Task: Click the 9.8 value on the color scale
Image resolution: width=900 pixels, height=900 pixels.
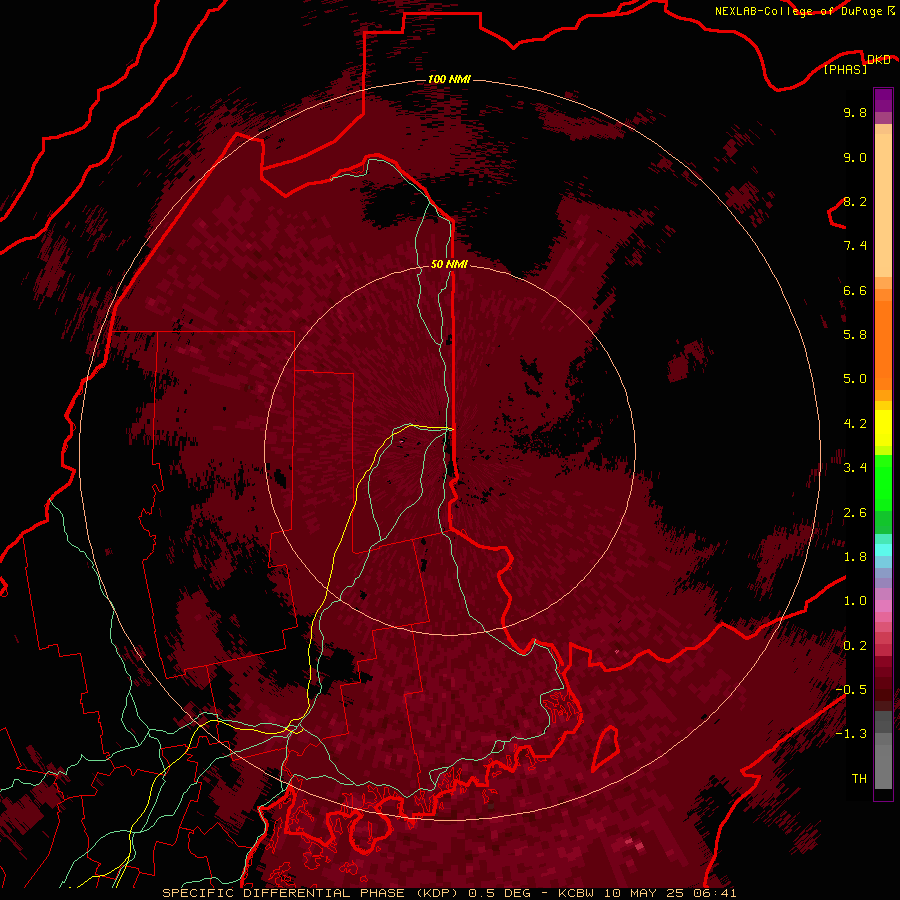Action: [x=855, y=112]
